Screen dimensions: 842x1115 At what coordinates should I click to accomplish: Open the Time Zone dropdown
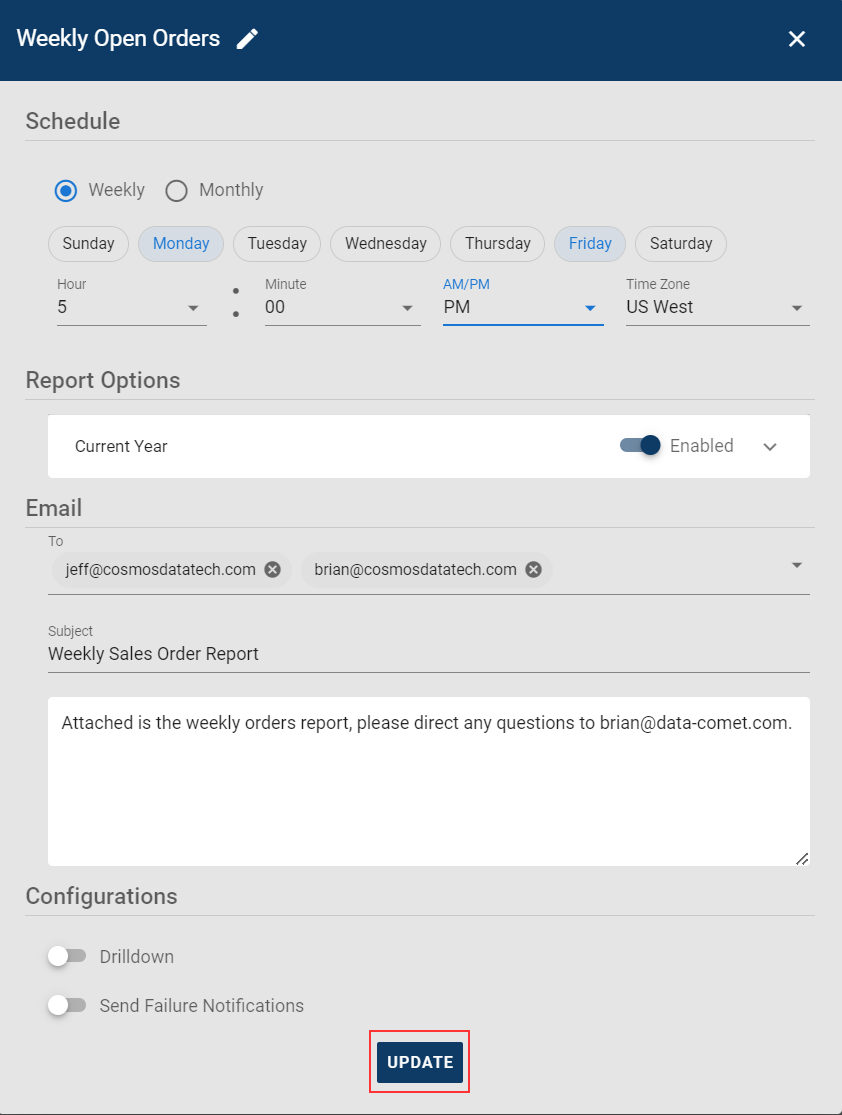798,307
